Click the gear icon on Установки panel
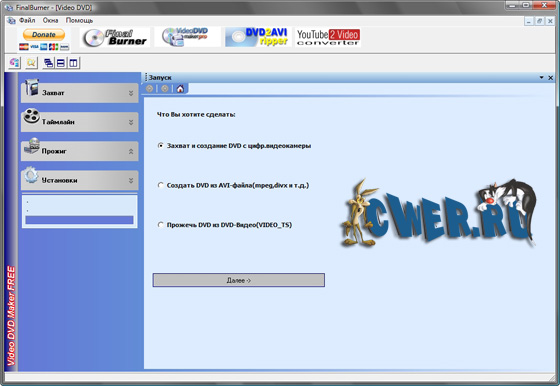 point(31,175)
